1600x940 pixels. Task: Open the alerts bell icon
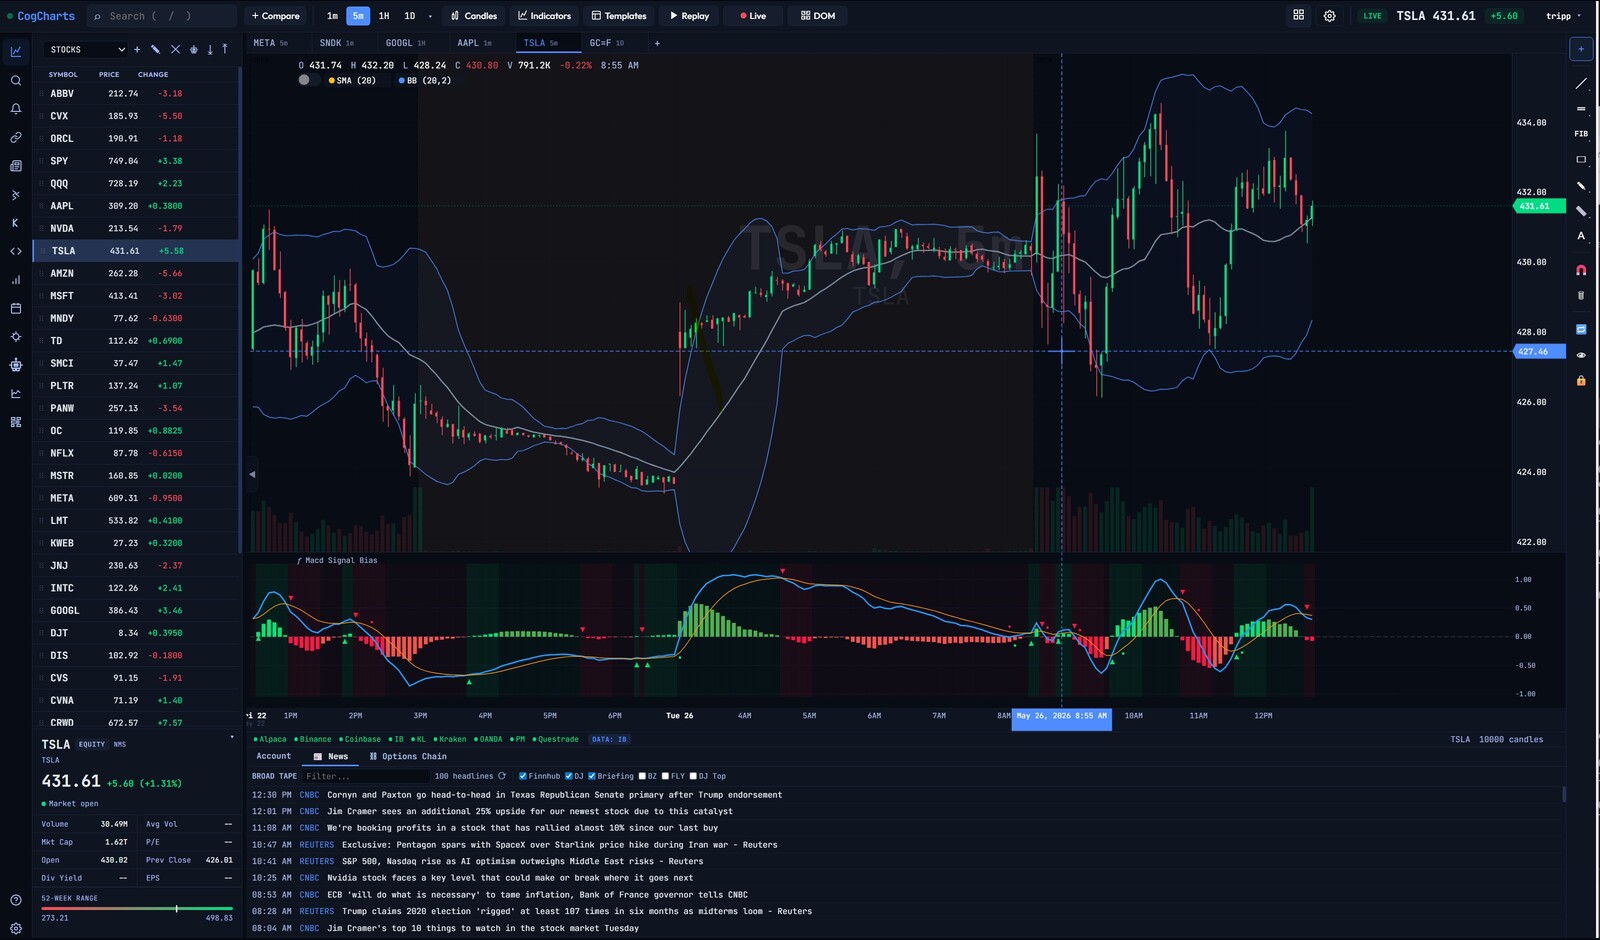click(16, 109)
